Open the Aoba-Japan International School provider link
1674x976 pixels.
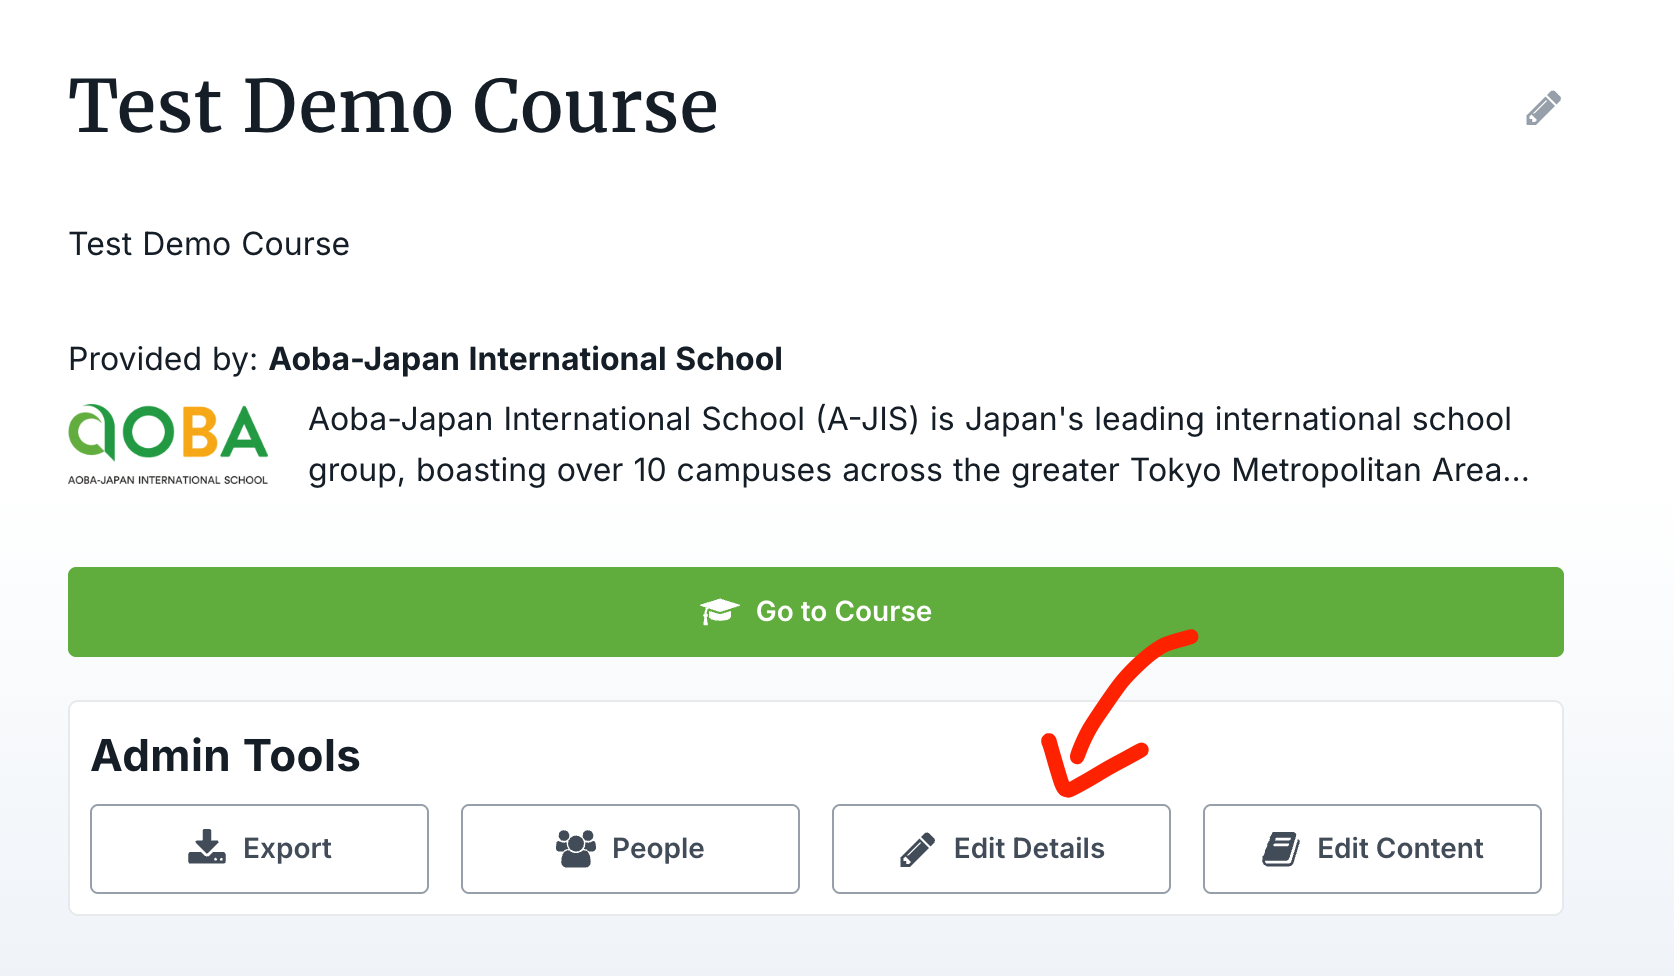pyautogui.click(x=525, y=359)
